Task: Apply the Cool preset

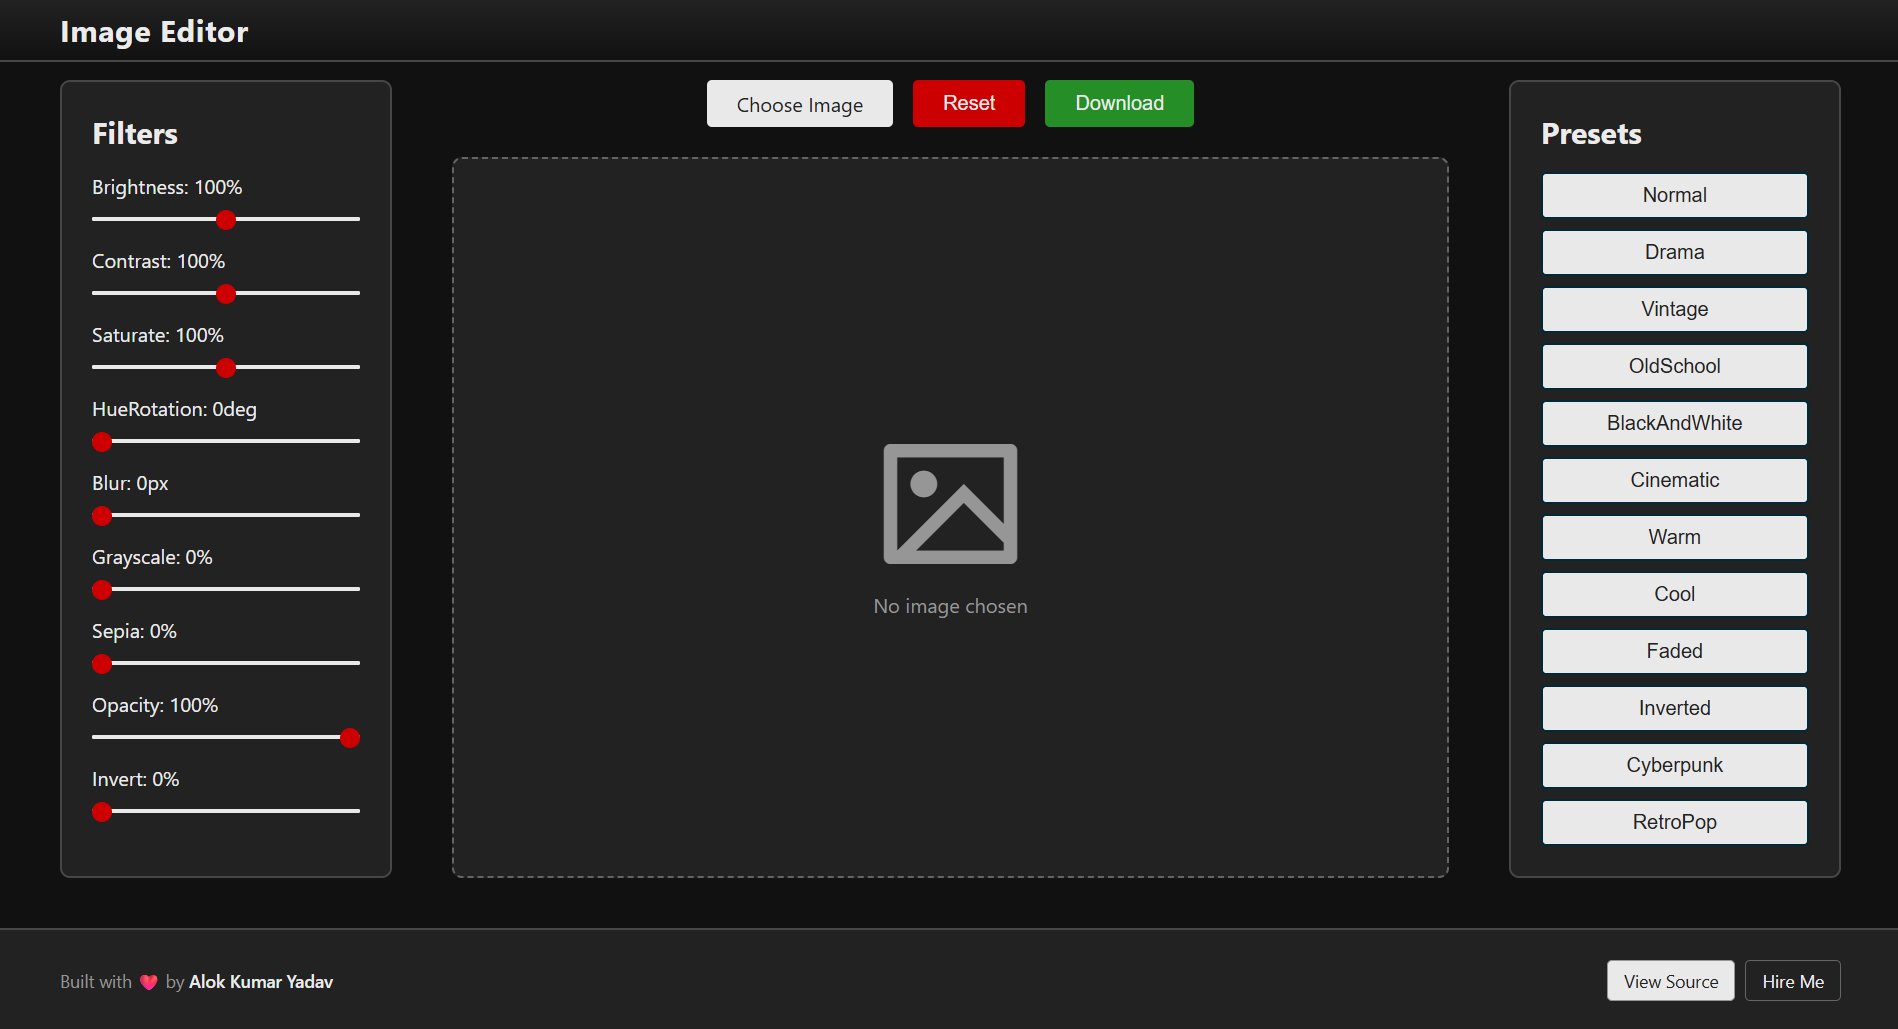Action: click(x=1673, y=594)
